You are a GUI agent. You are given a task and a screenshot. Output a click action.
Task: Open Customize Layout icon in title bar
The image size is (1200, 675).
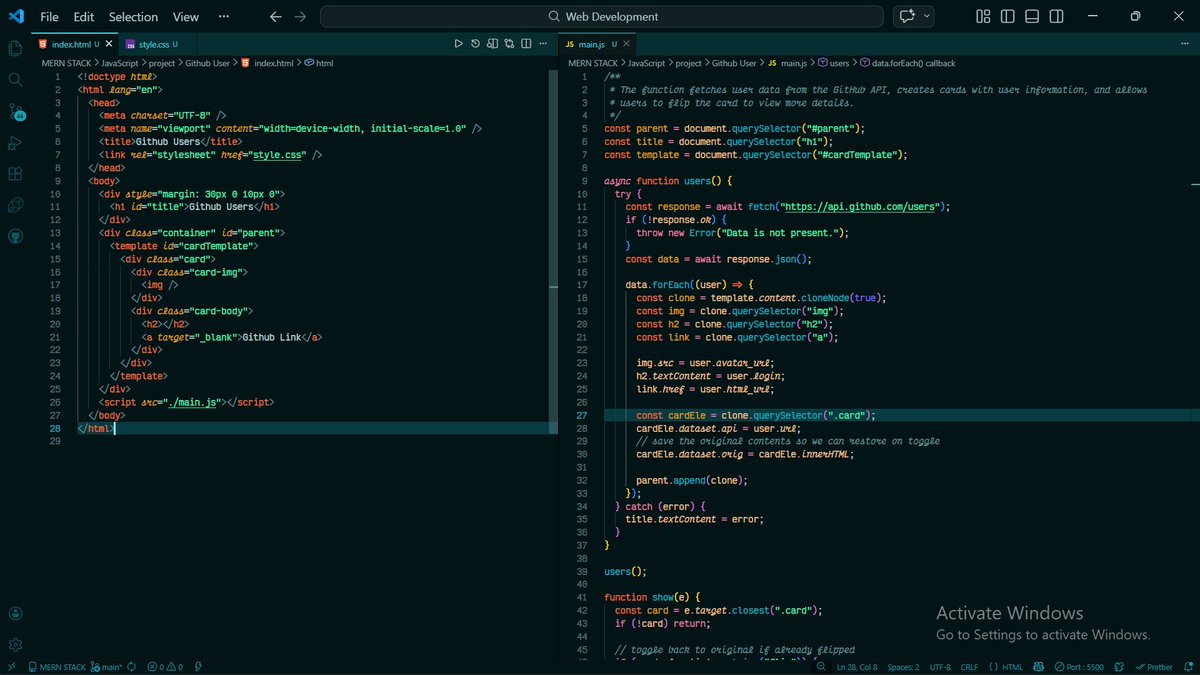pos(983,16)
